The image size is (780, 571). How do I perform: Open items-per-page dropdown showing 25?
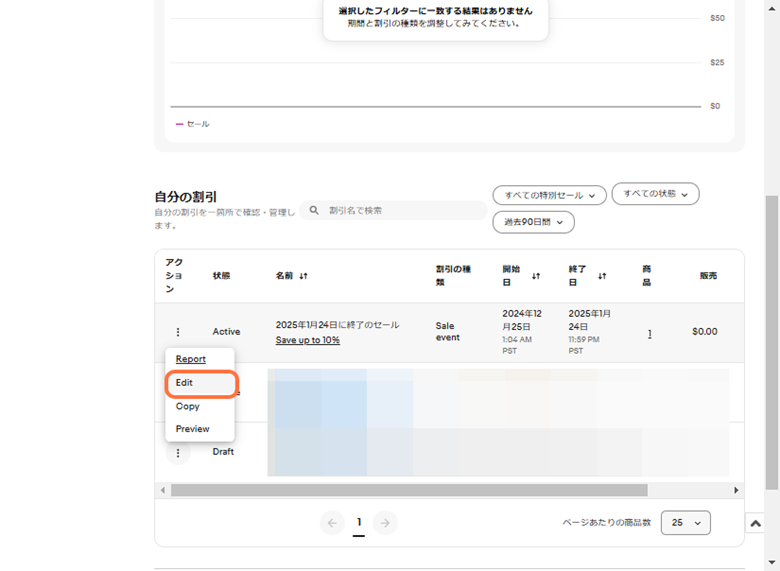point(686,522)
